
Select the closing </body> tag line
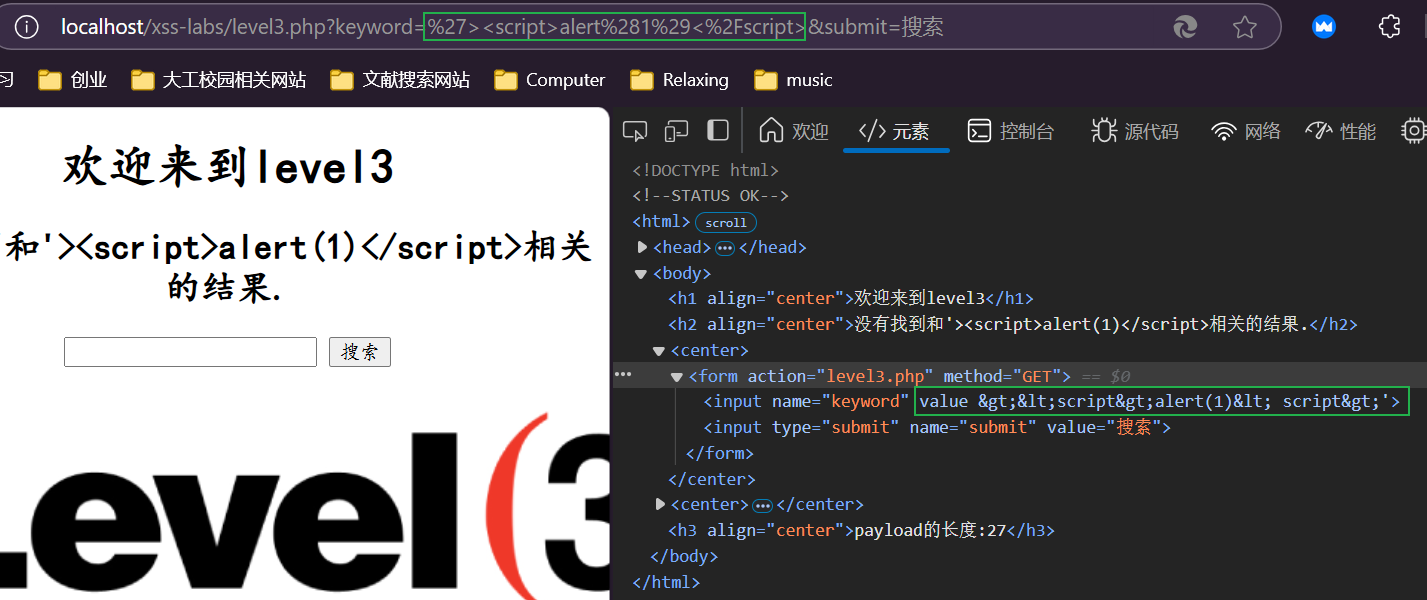tap(684, 556)
